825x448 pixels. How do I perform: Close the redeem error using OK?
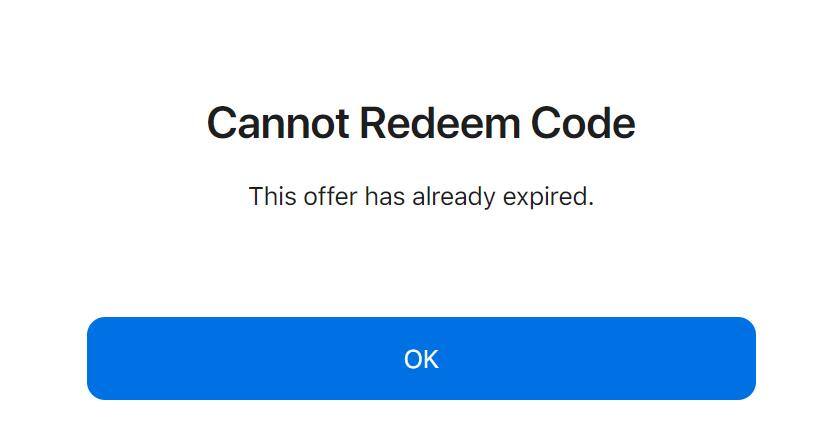[x=421, y=359]
